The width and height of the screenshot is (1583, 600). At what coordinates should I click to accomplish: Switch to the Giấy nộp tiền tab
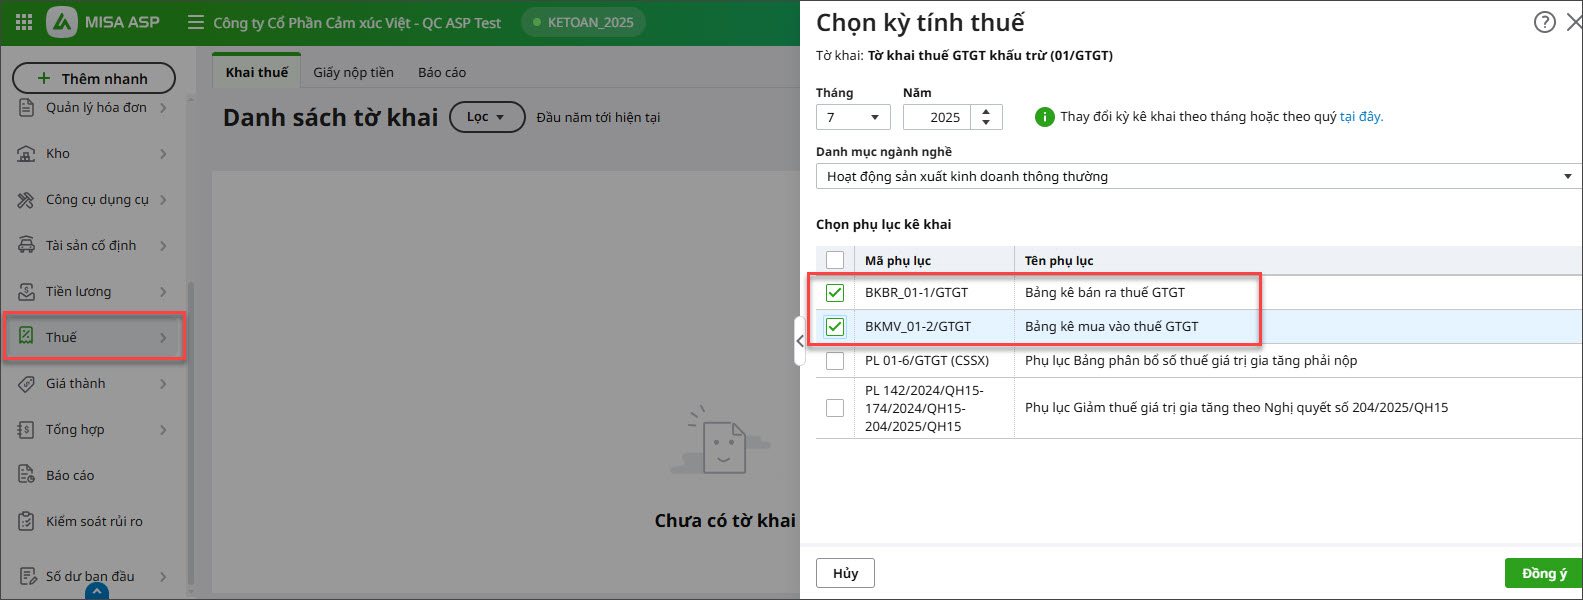pyautogui.click(x=353, y=72)
